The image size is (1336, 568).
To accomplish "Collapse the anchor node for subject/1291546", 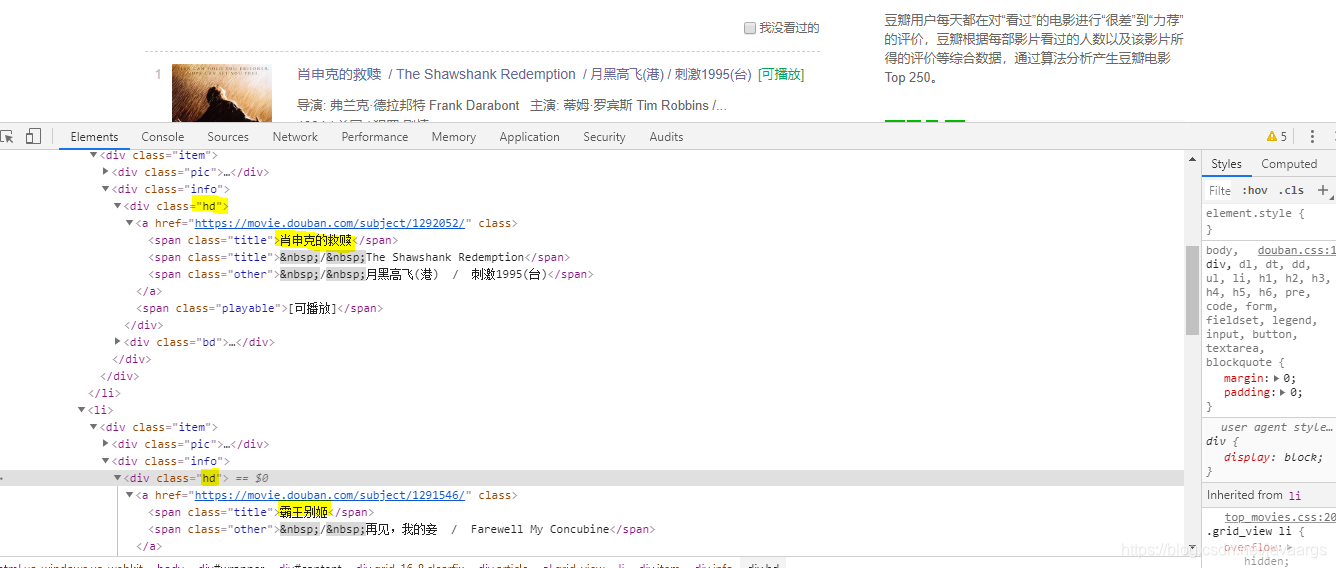I will (130, 495).
